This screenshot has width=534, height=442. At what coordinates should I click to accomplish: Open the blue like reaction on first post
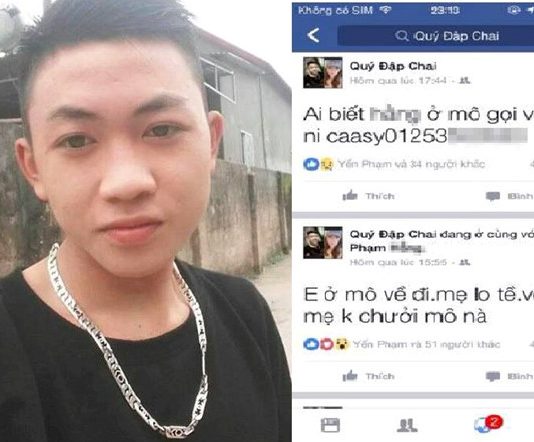pyautogui.click(x=311, y=164)
